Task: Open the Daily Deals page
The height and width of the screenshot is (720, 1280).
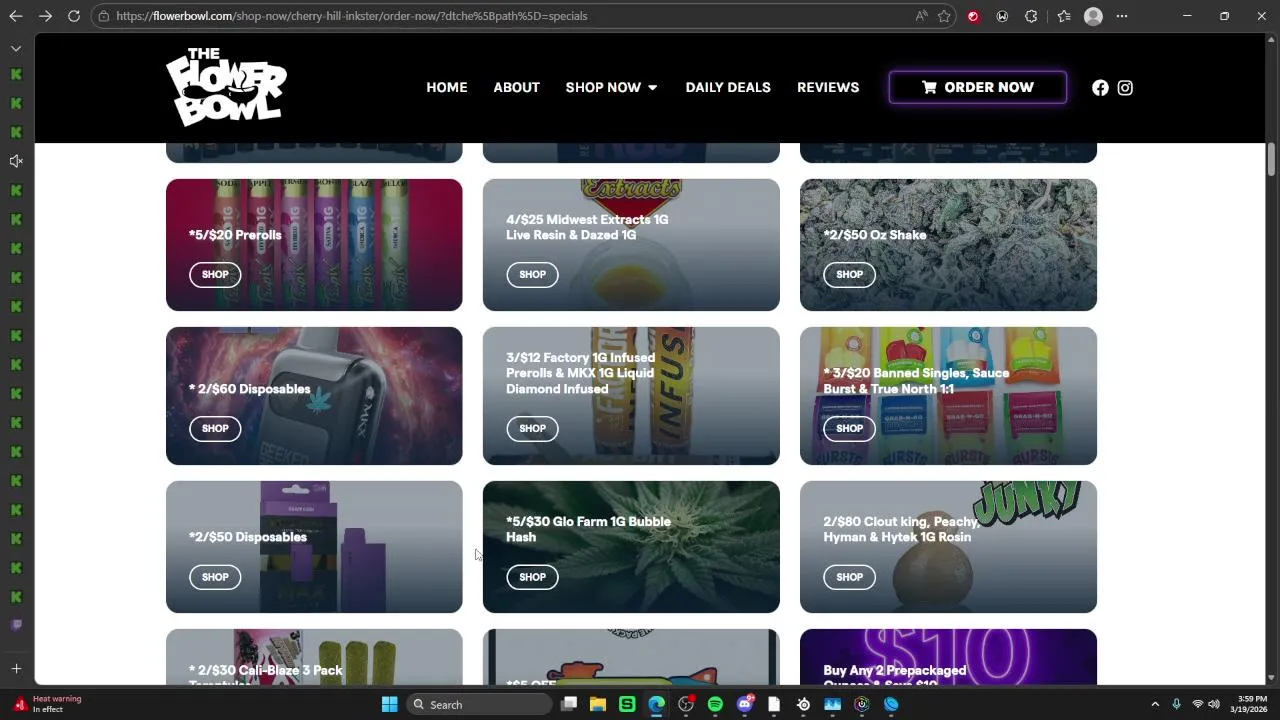Action: pos(728,88)
